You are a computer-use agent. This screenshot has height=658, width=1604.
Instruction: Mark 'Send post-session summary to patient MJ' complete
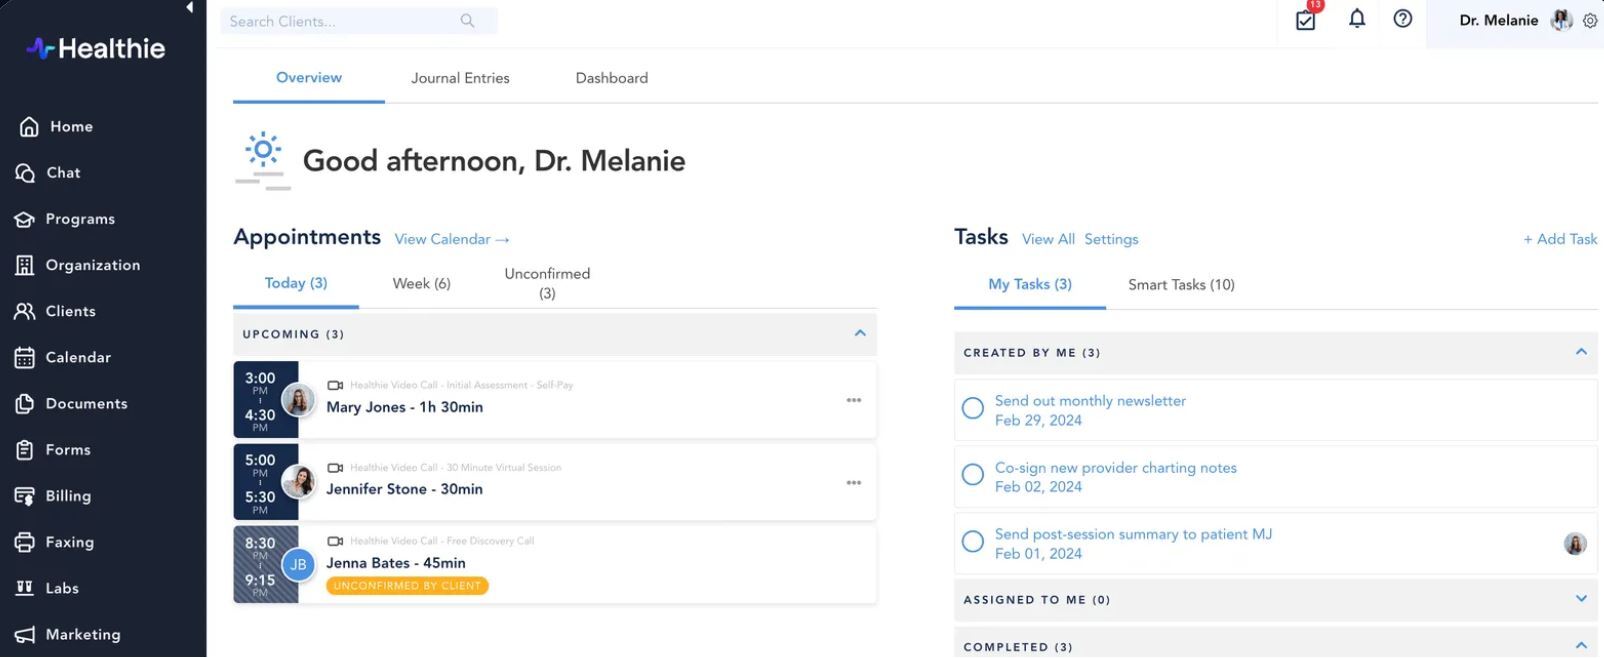pos(973,542)
